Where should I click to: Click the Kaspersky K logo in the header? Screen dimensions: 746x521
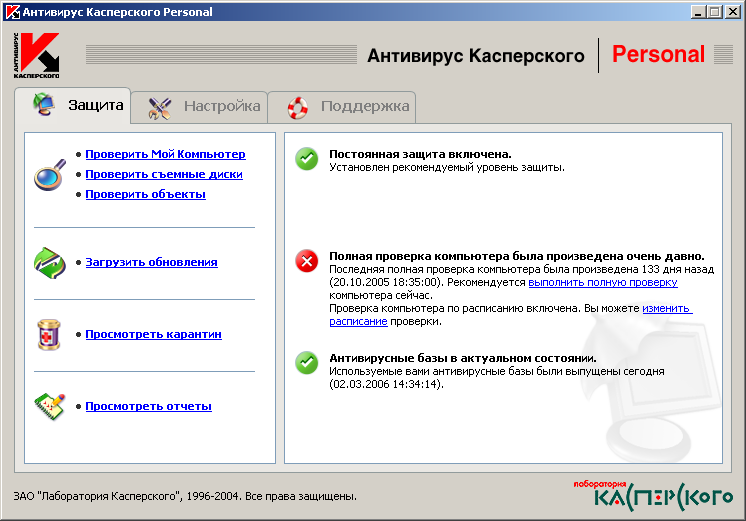37,55
